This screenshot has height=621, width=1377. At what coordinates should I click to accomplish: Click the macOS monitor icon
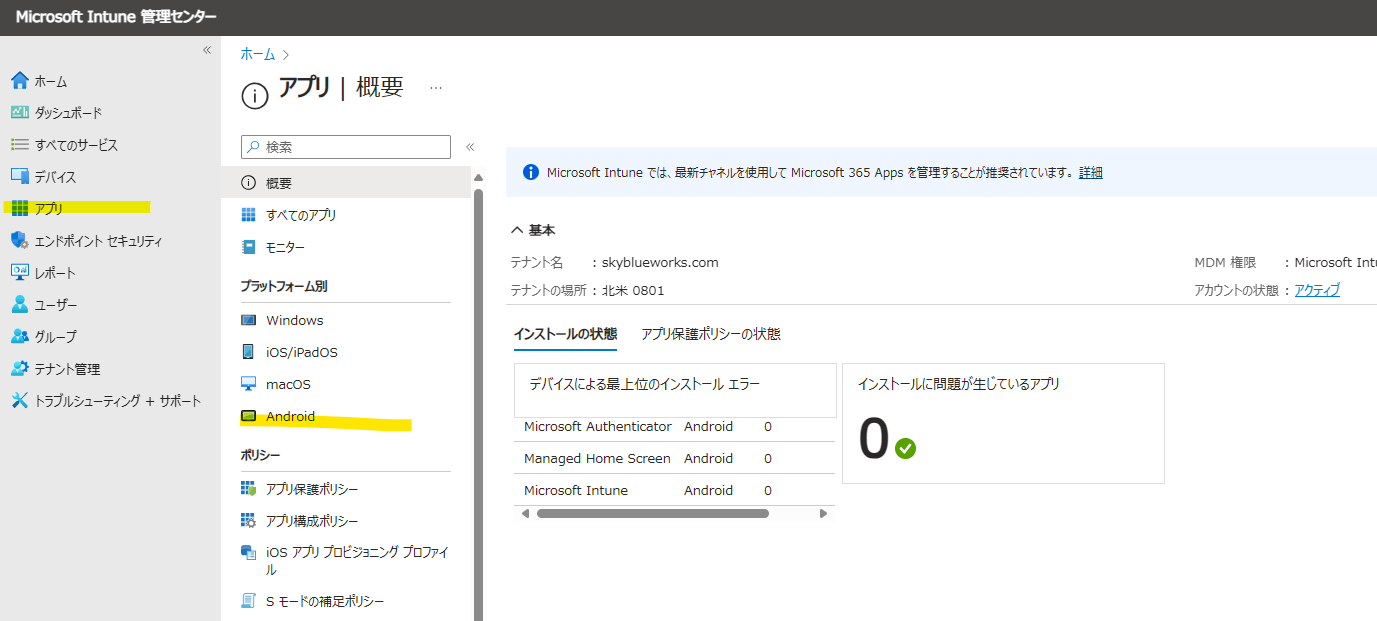click(x=249, y=384)
